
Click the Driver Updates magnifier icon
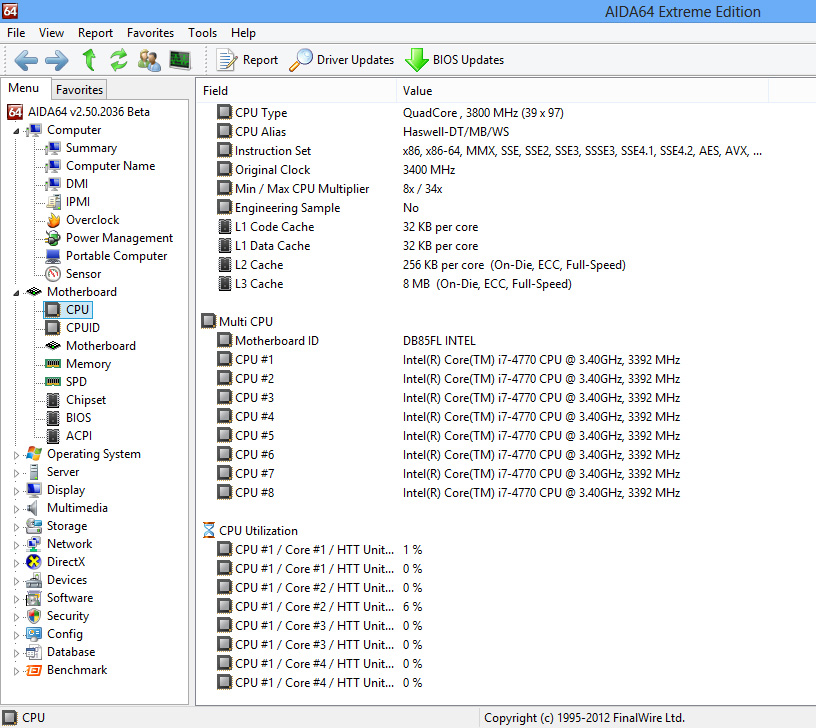click(301, 60)
